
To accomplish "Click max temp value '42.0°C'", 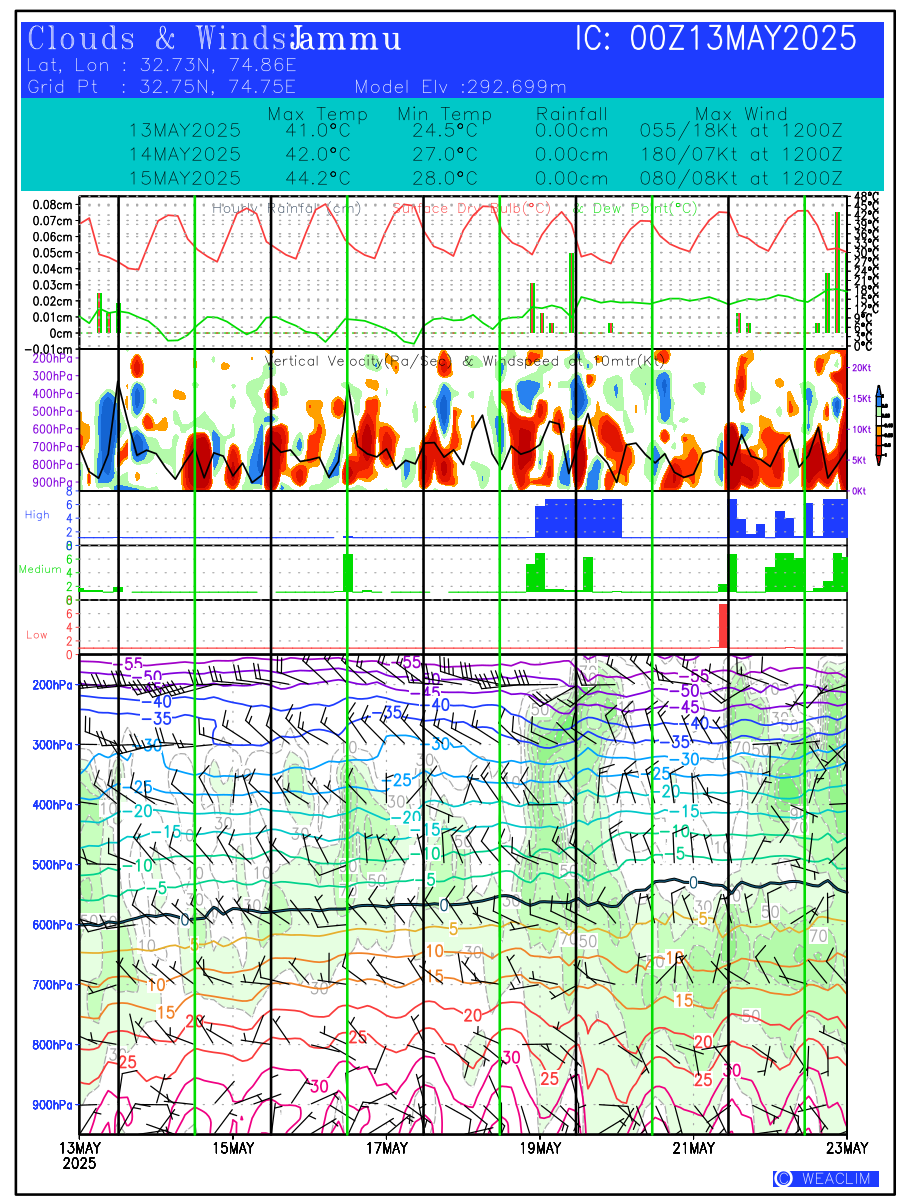I will point(316,155).
